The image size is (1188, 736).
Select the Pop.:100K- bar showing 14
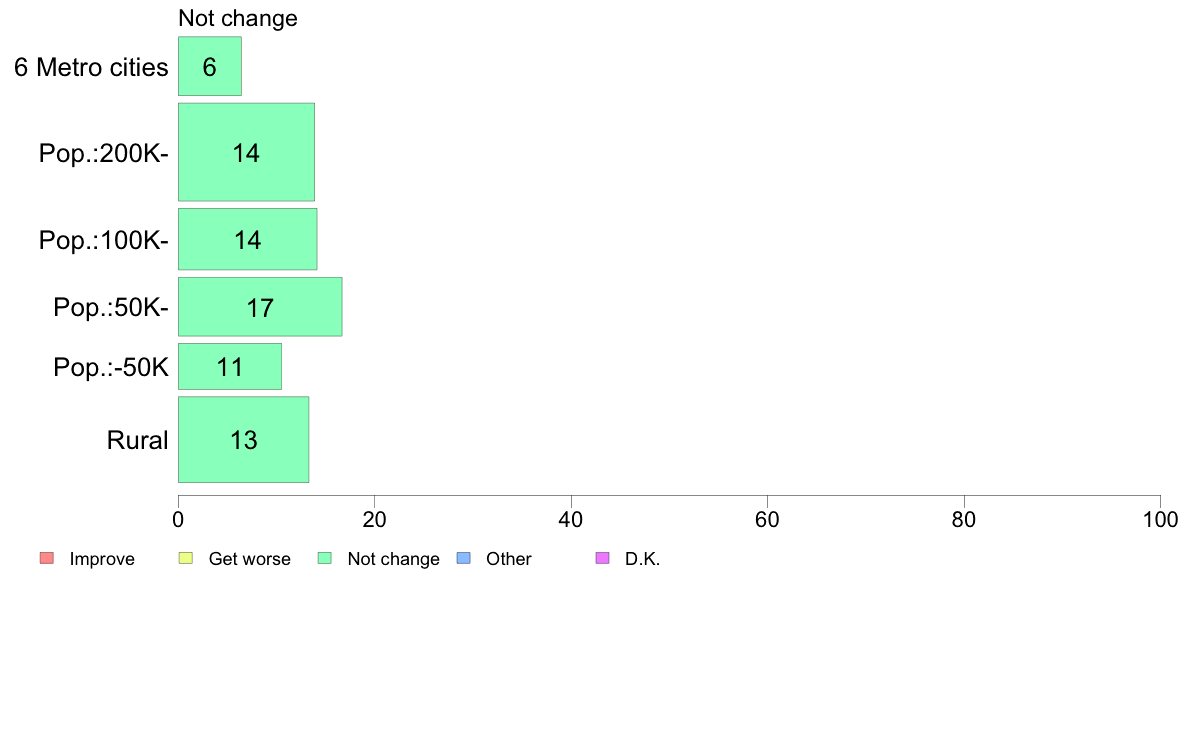(248, 240)
